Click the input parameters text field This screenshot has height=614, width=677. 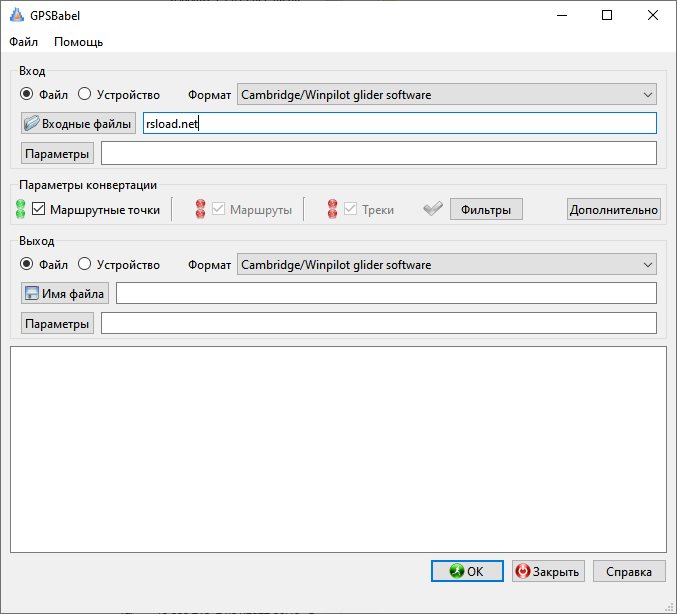(x=379, y=154)
